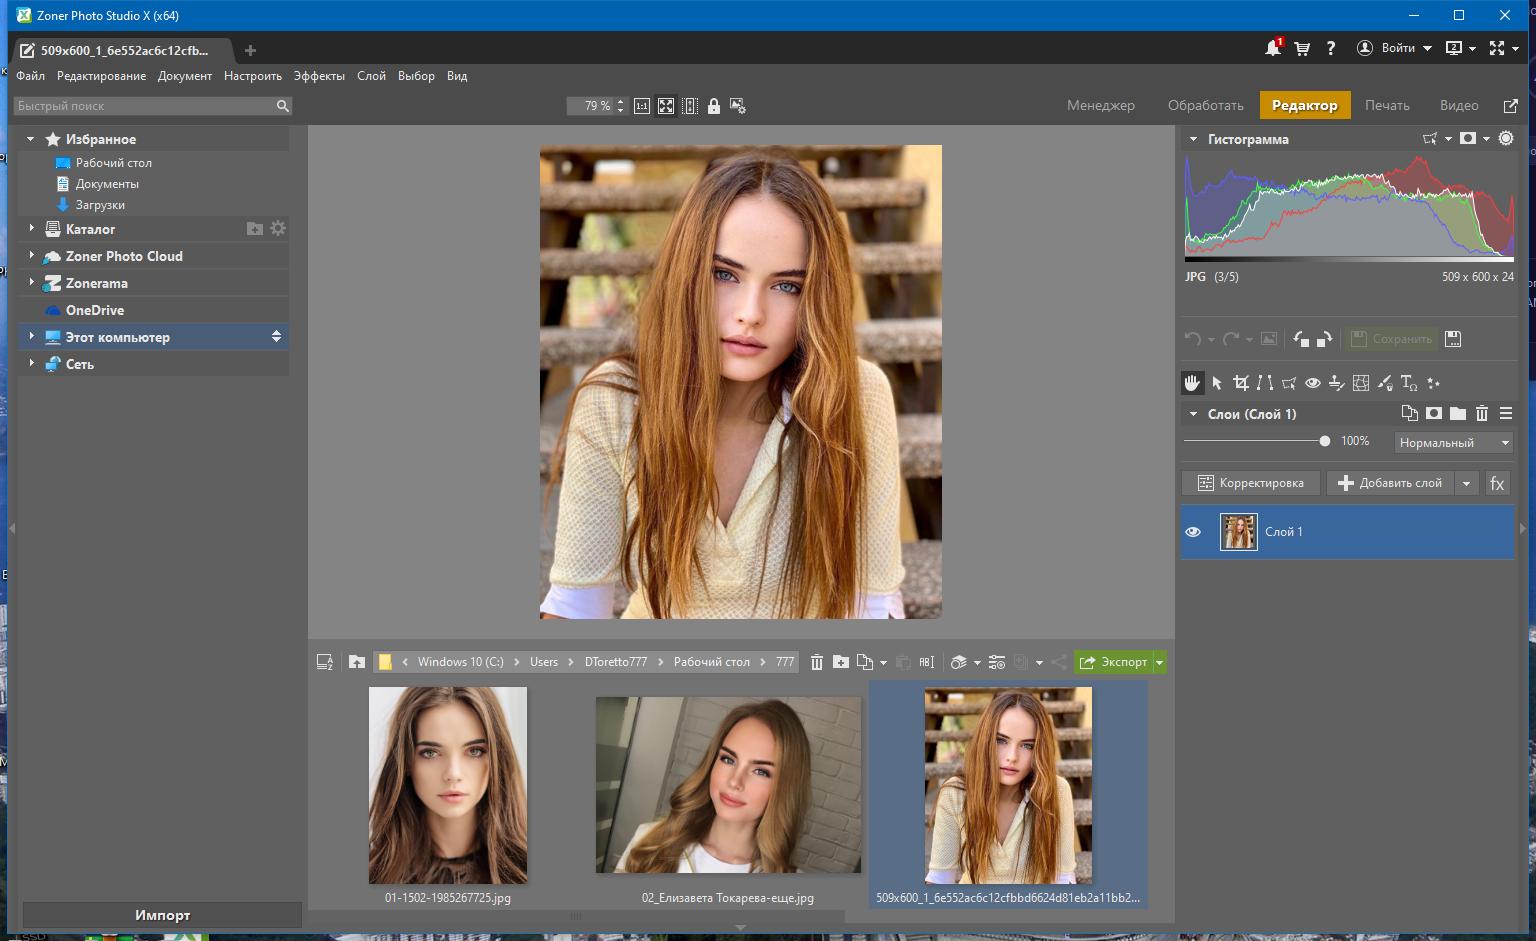Collapse the Слои panel

pos(1193,413)
